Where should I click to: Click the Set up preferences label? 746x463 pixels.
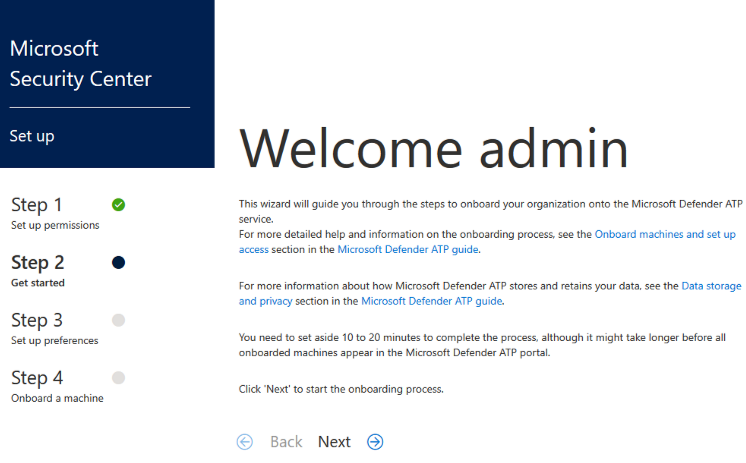pos(55,340)
